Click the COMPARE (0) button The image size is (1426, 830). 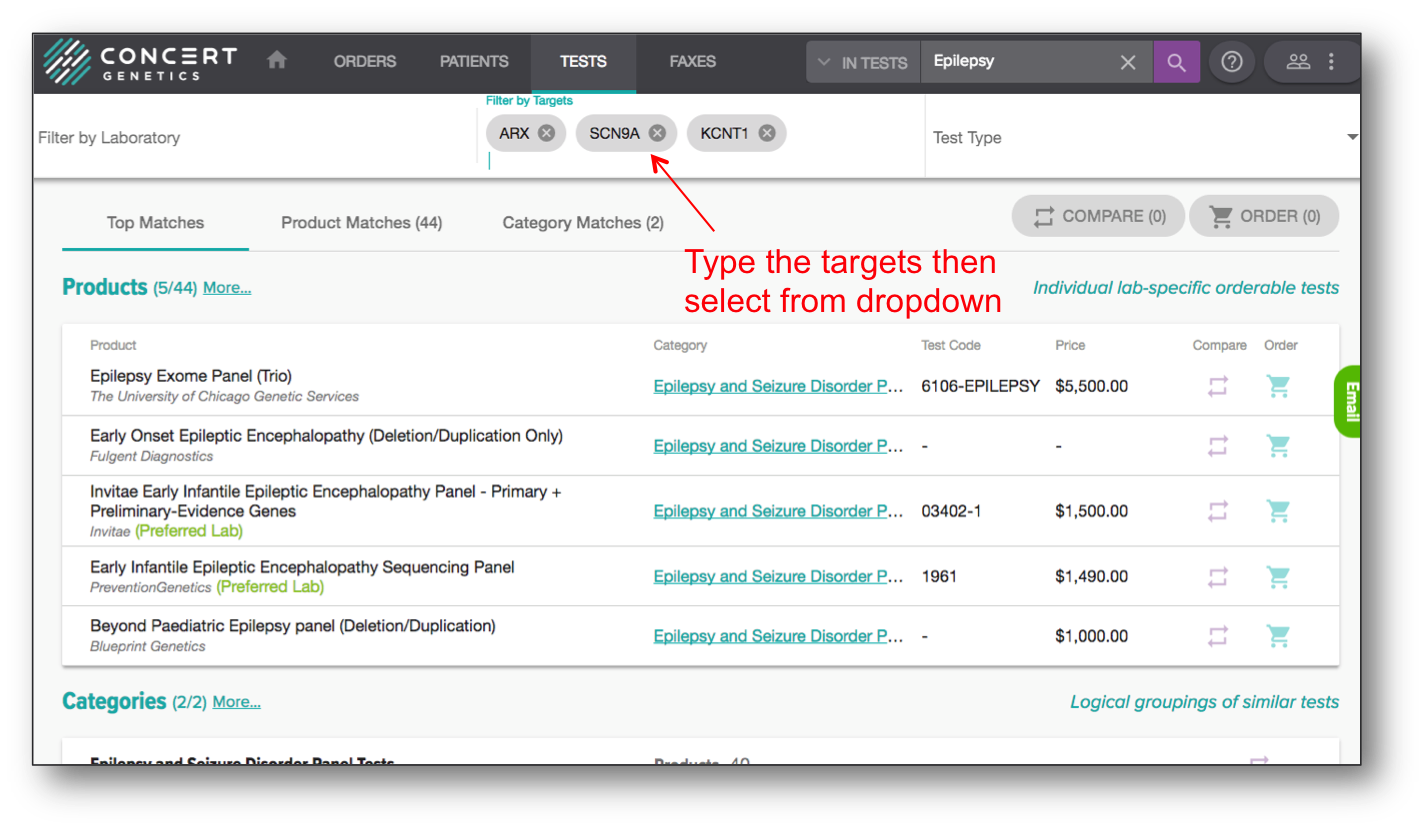coord(1099,216)
